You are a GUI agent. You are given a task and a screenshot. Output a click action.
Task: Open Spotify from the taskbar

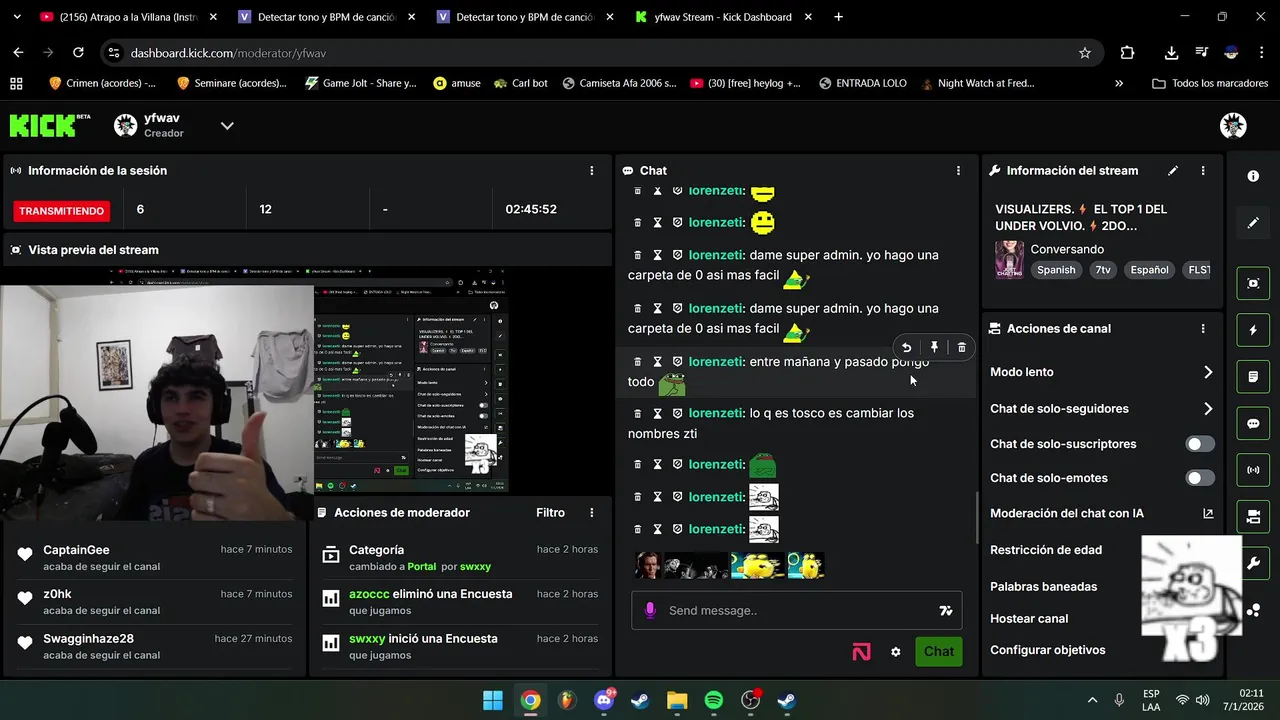[x=714, y=700]
